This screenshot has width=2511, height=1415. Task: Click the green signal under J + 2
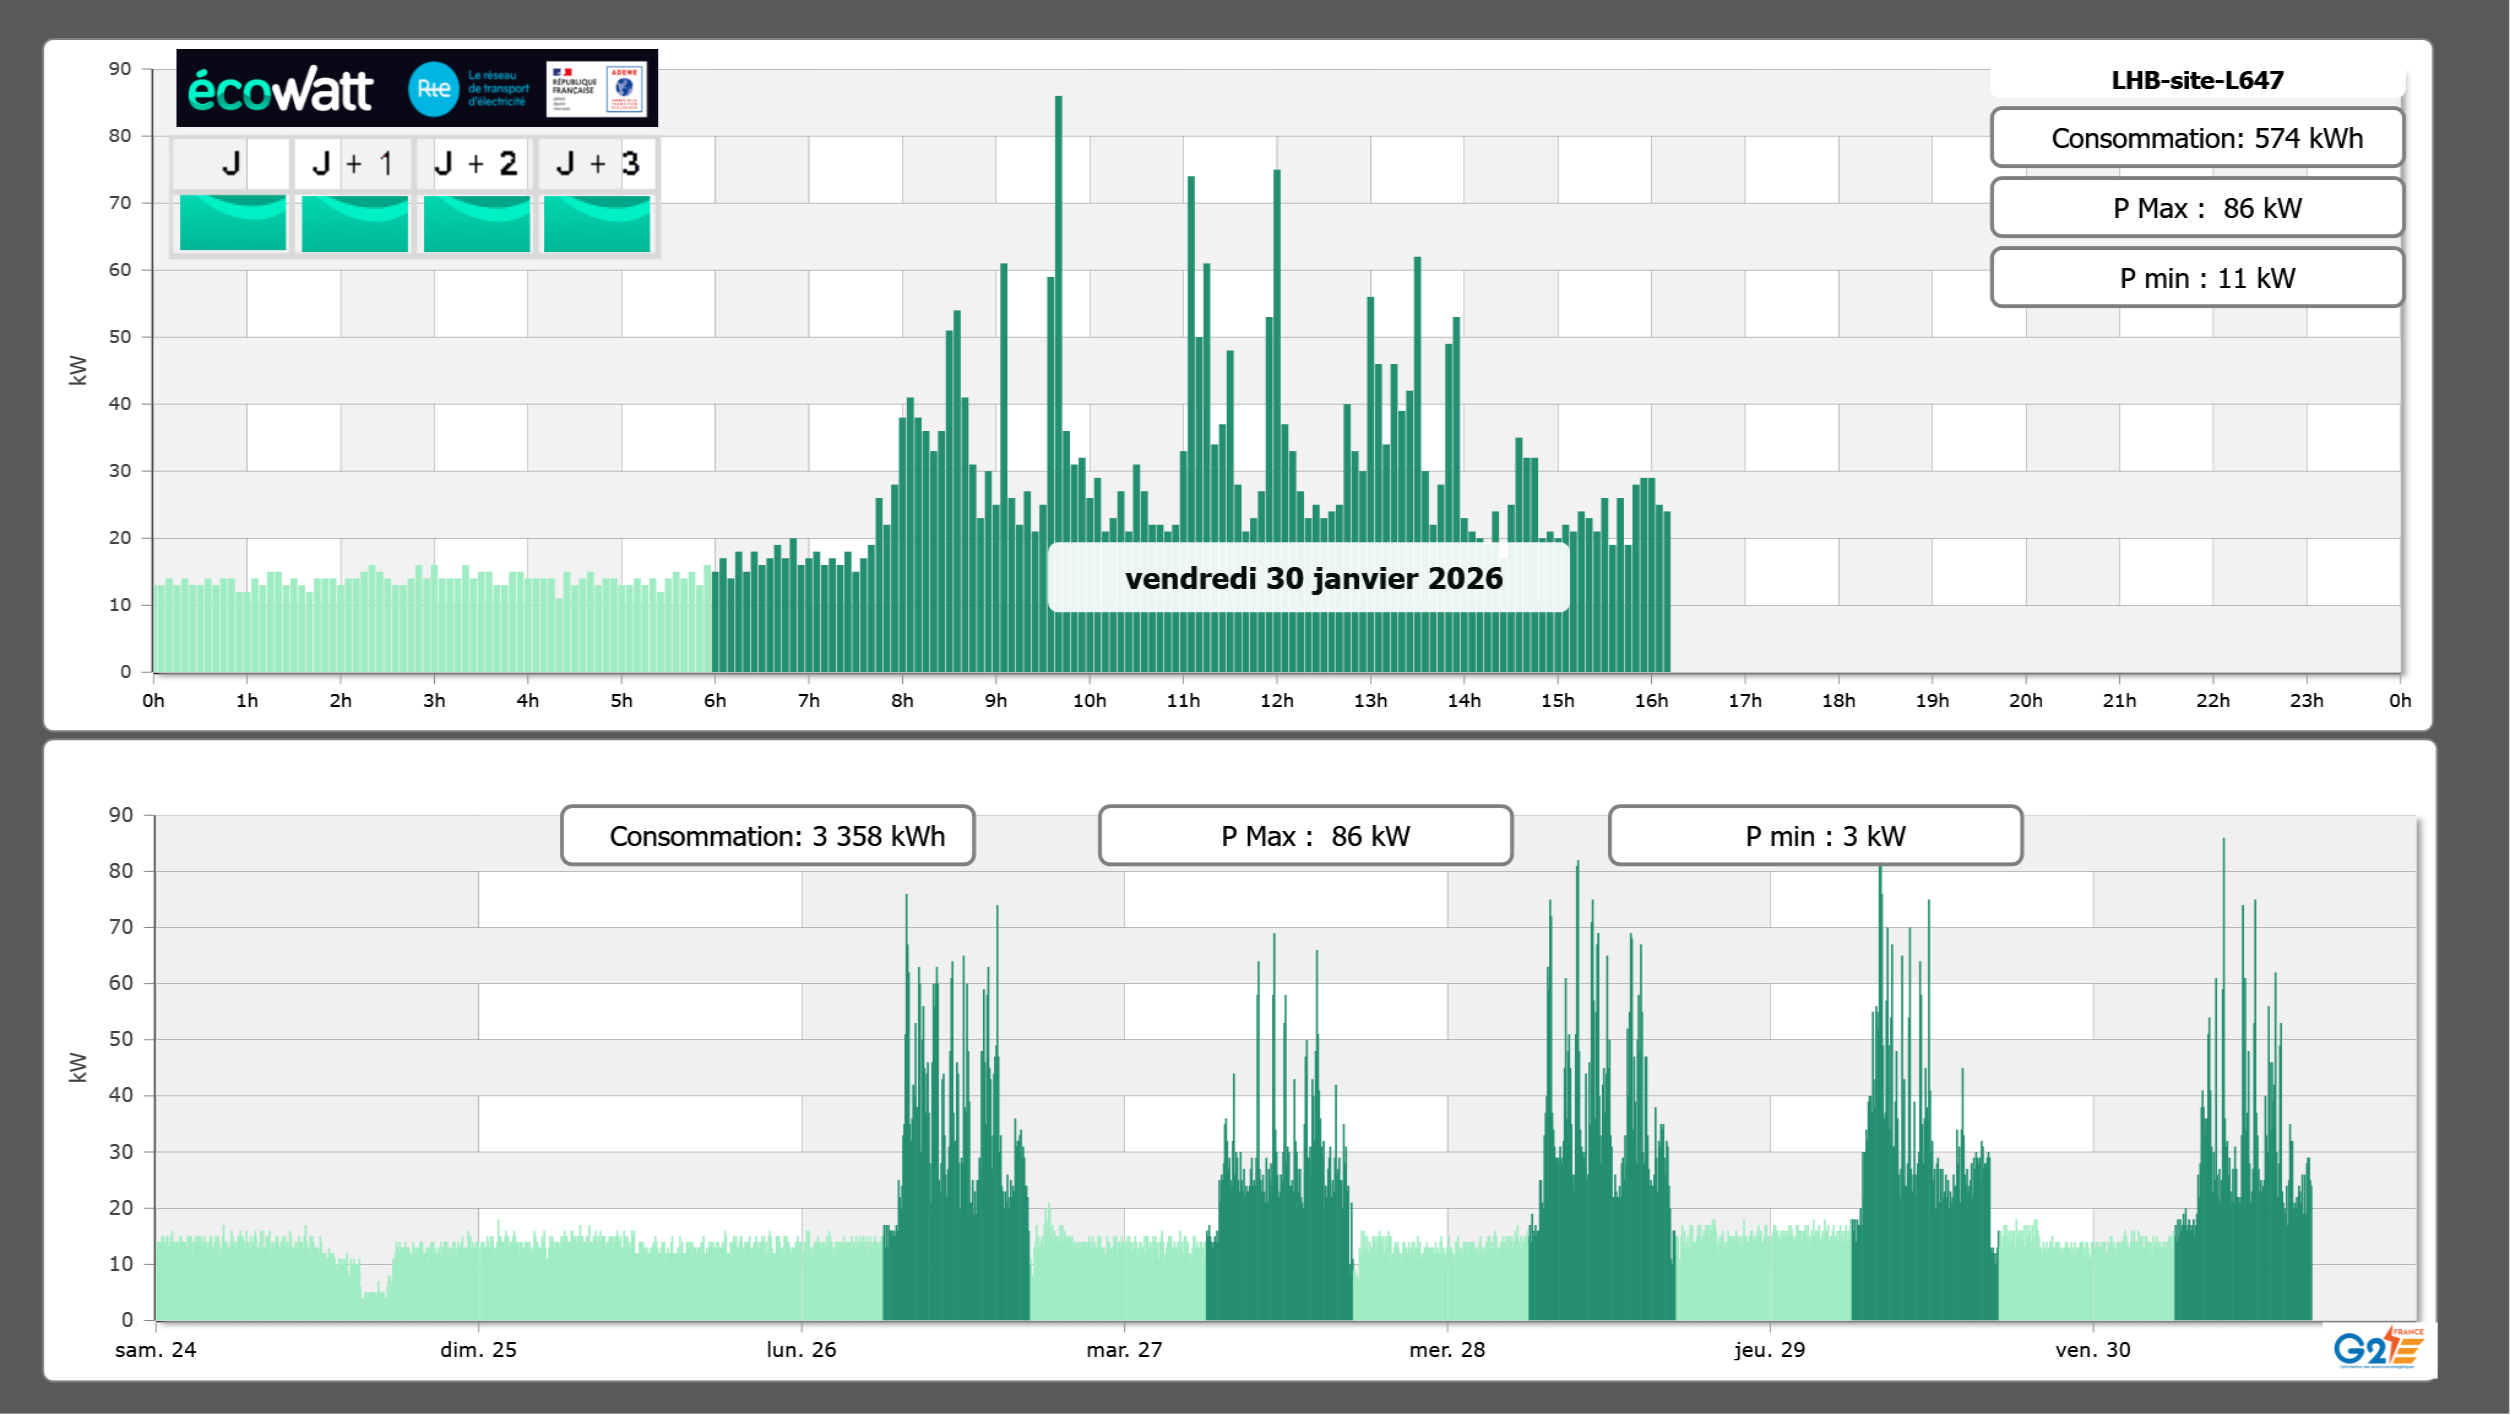pos(476,222)
